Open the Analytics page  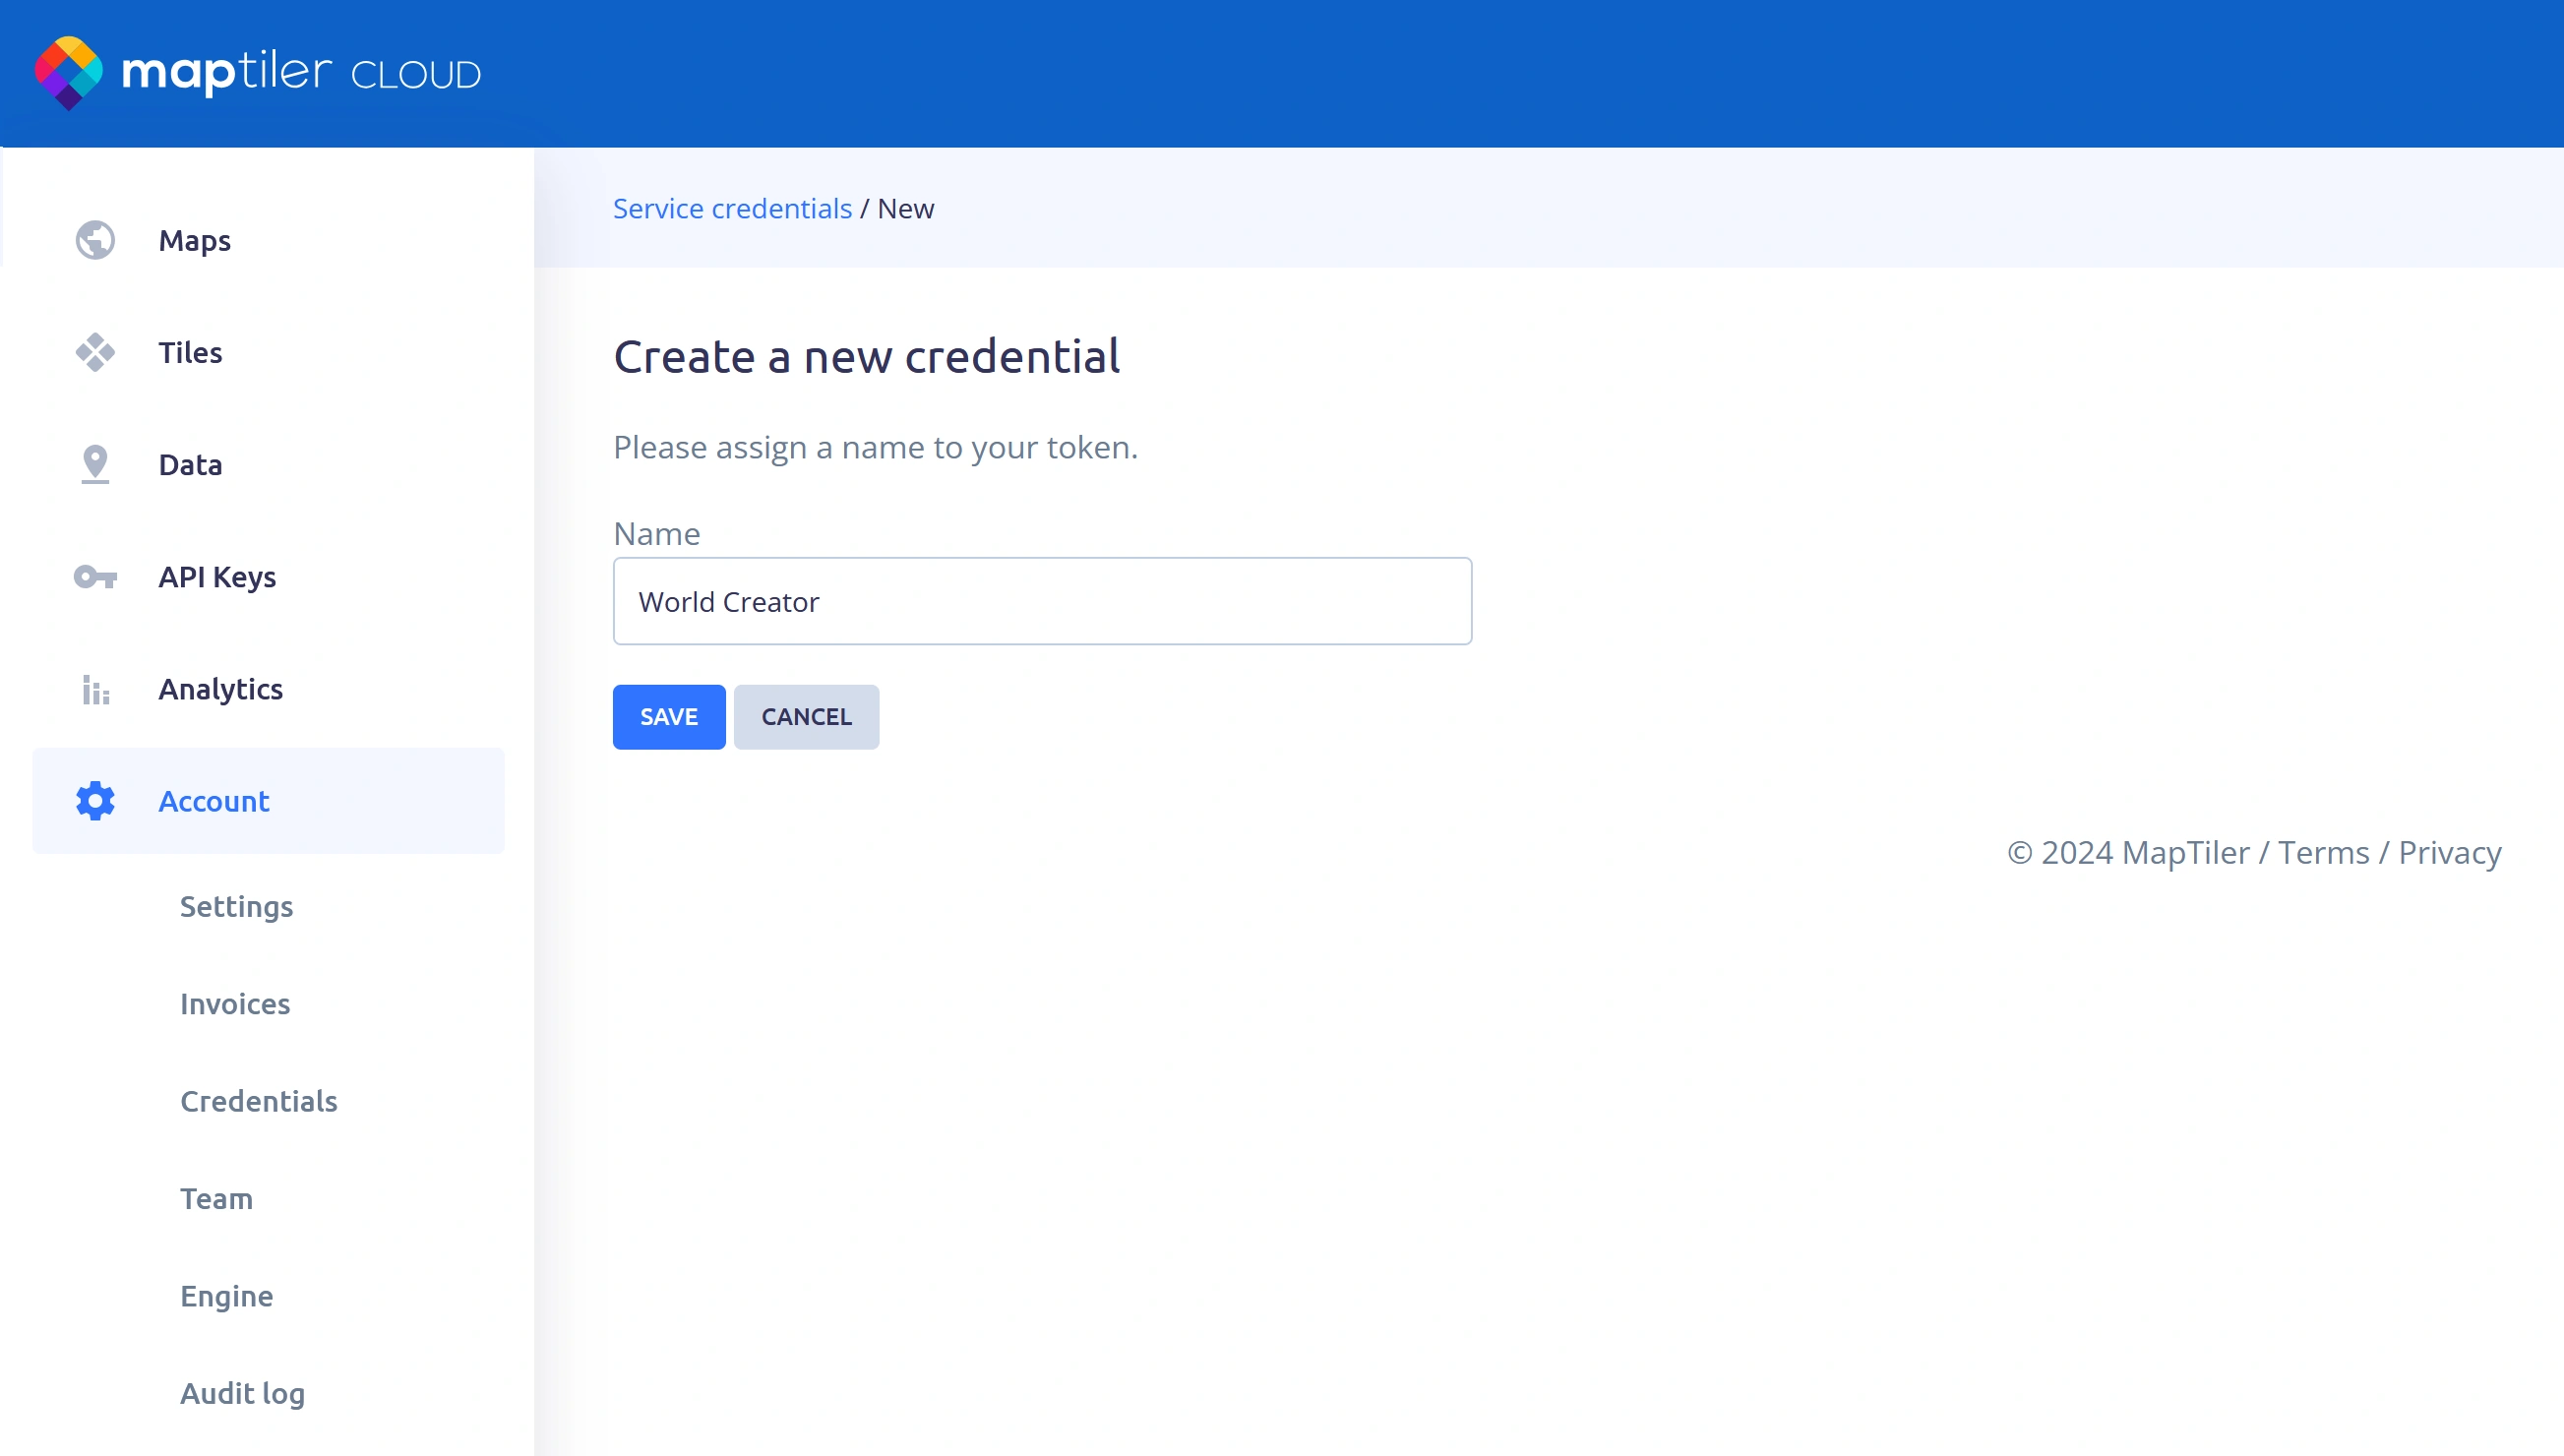coord(268,689)
